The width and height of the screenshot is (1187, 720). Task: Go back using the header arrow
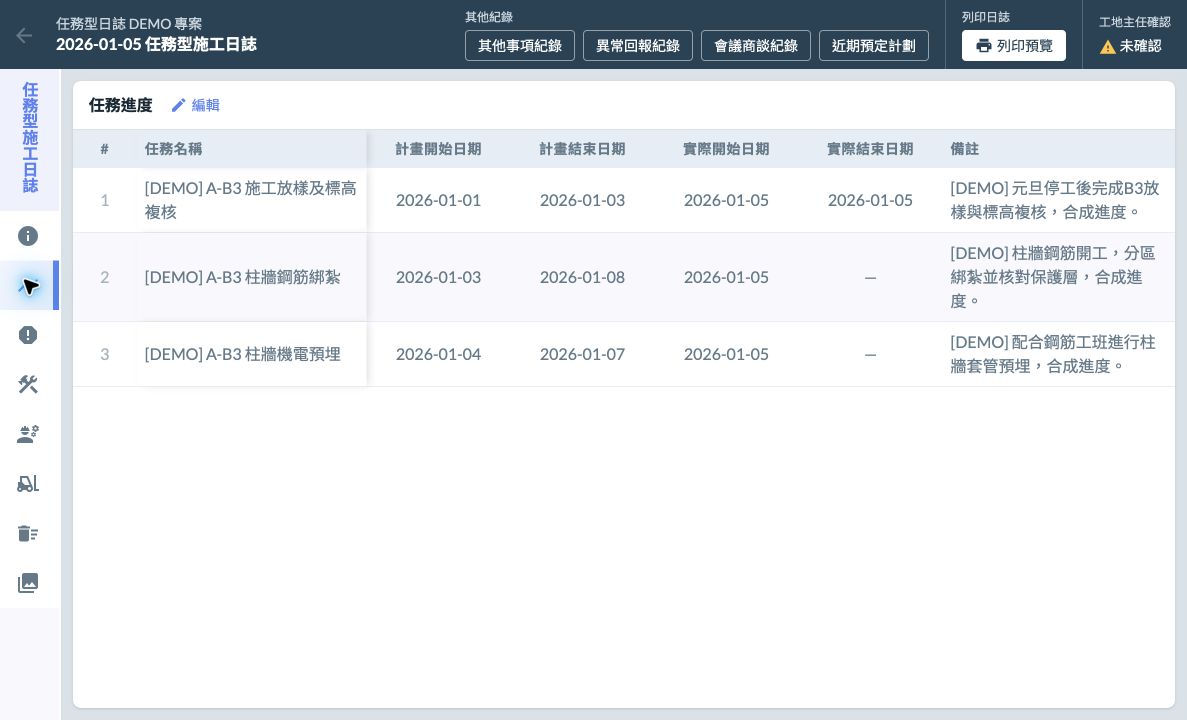24,35
